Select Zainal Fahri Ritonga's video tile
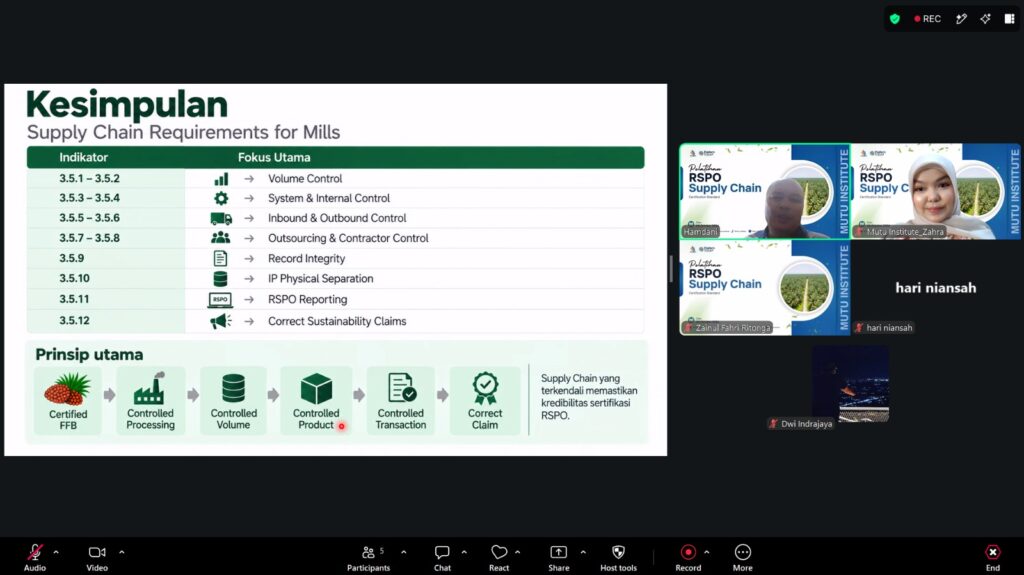 pyautogui.click(x=765, y=288)
